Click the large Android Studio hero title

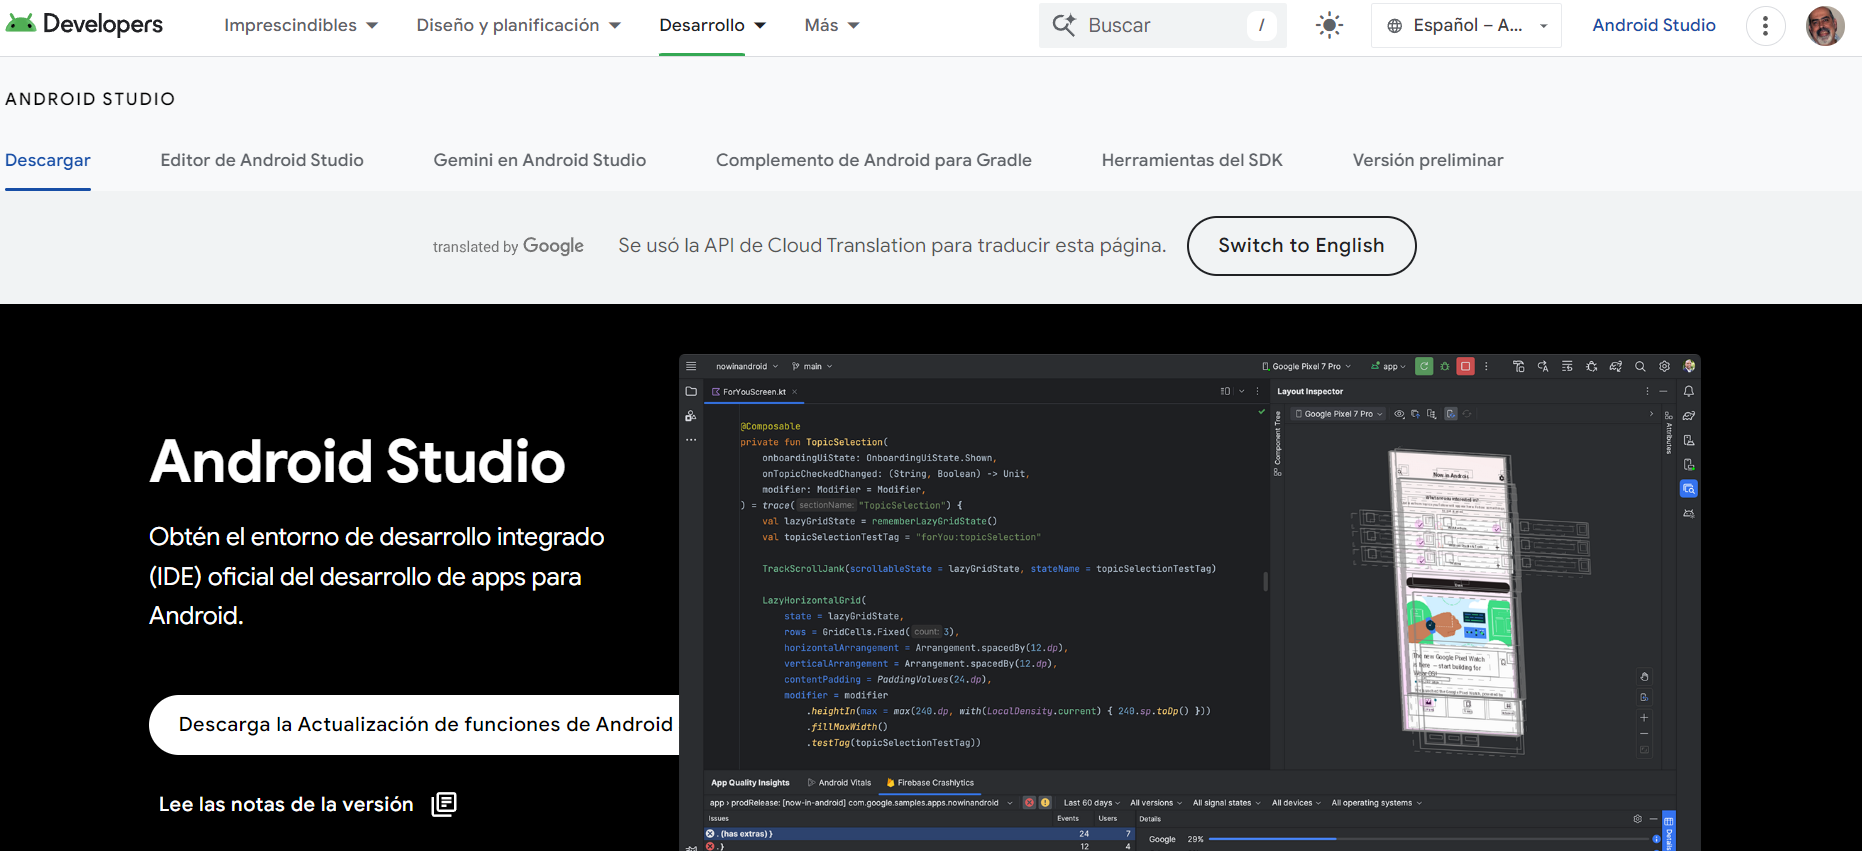tap(357, 462)
